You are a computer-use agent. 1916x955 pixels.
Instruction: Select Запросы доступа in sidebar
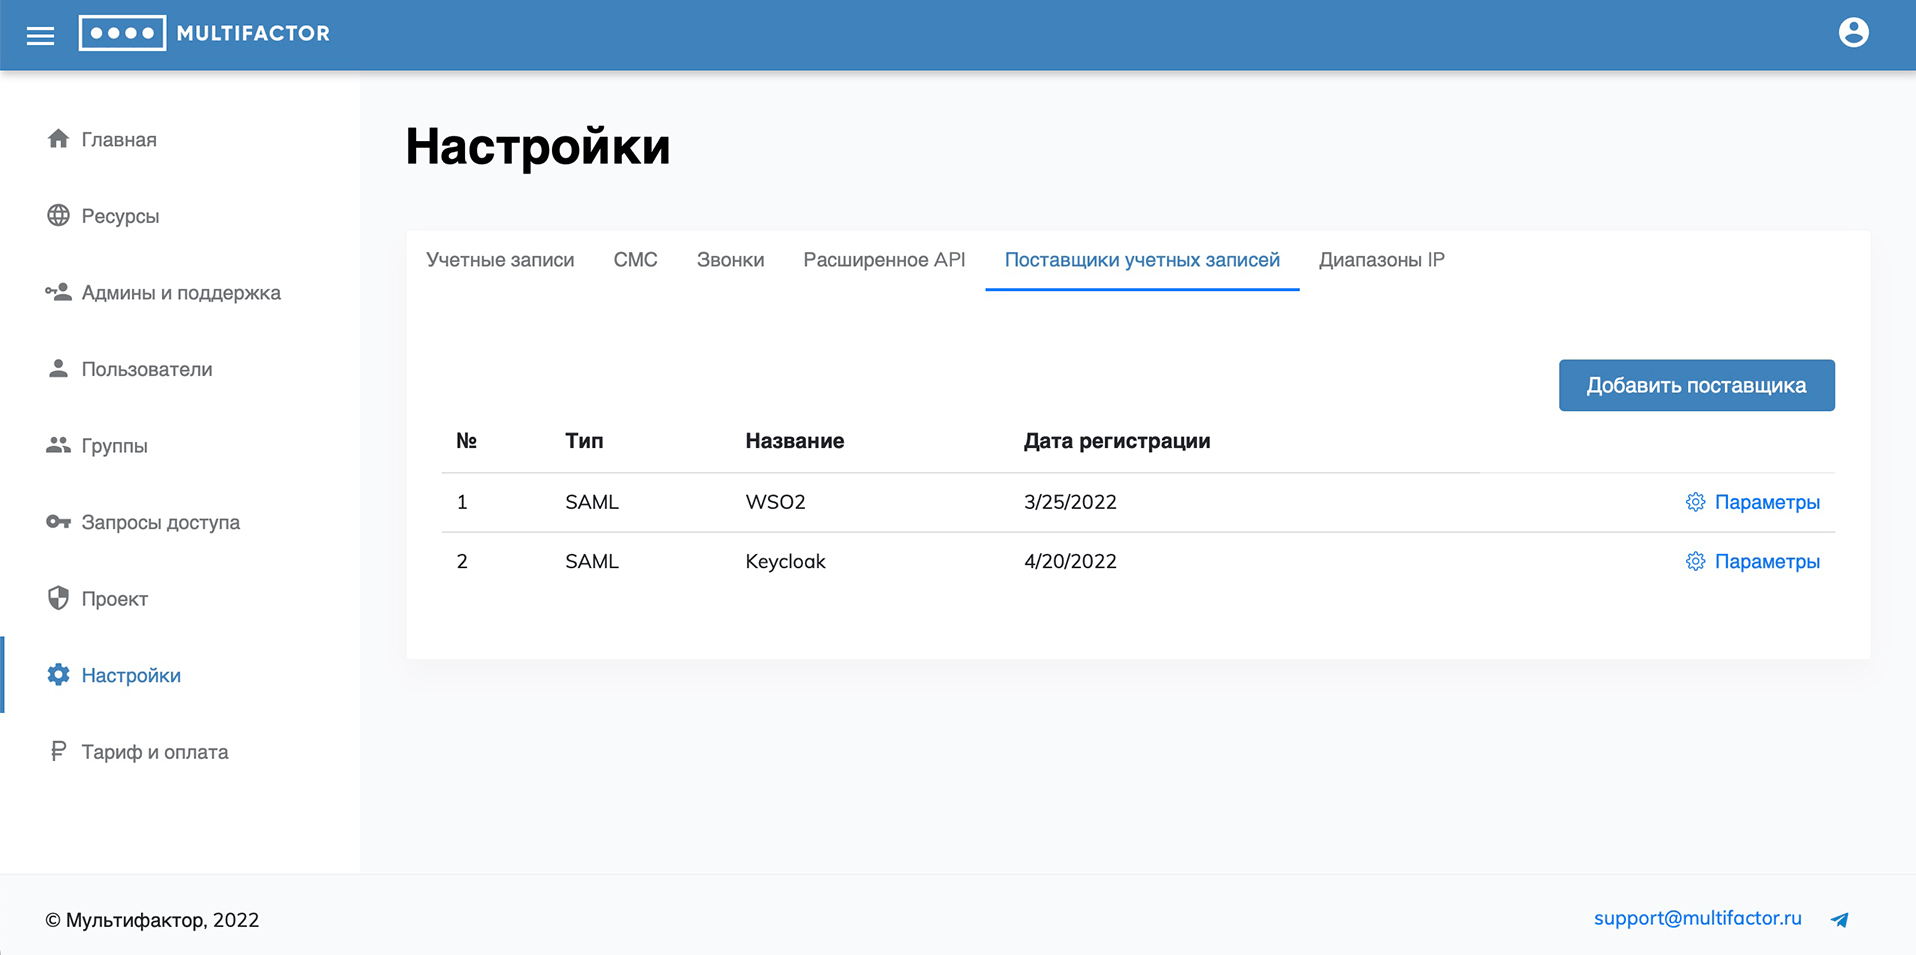160,522
